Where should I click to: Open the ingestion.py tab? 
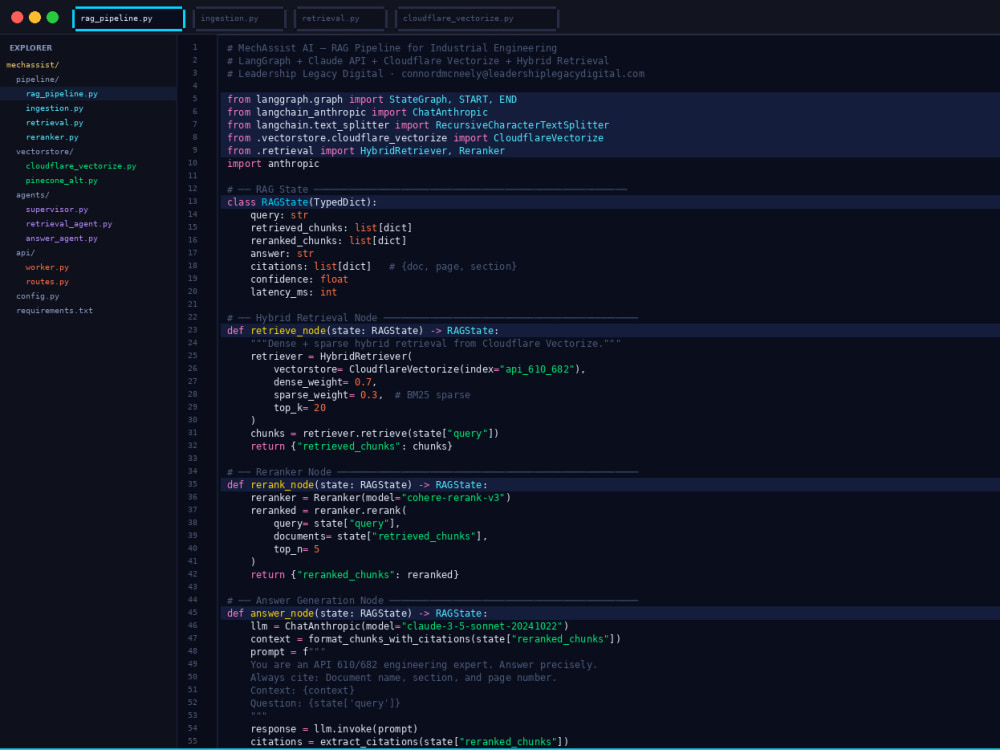(x=239, y=18)
